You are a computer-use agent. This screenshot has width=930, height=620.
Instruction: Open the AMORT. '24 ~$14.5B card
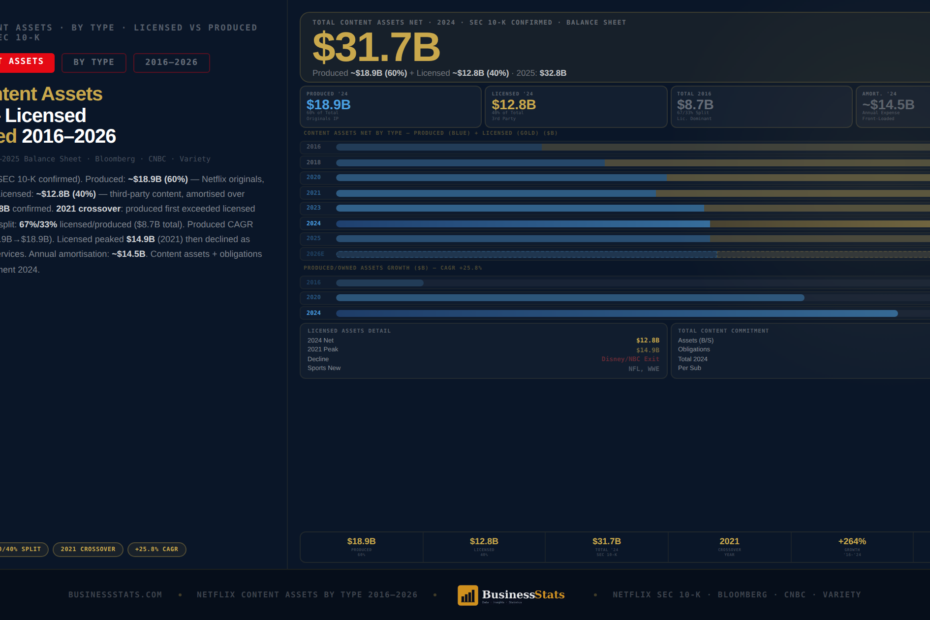click(893, 106)
